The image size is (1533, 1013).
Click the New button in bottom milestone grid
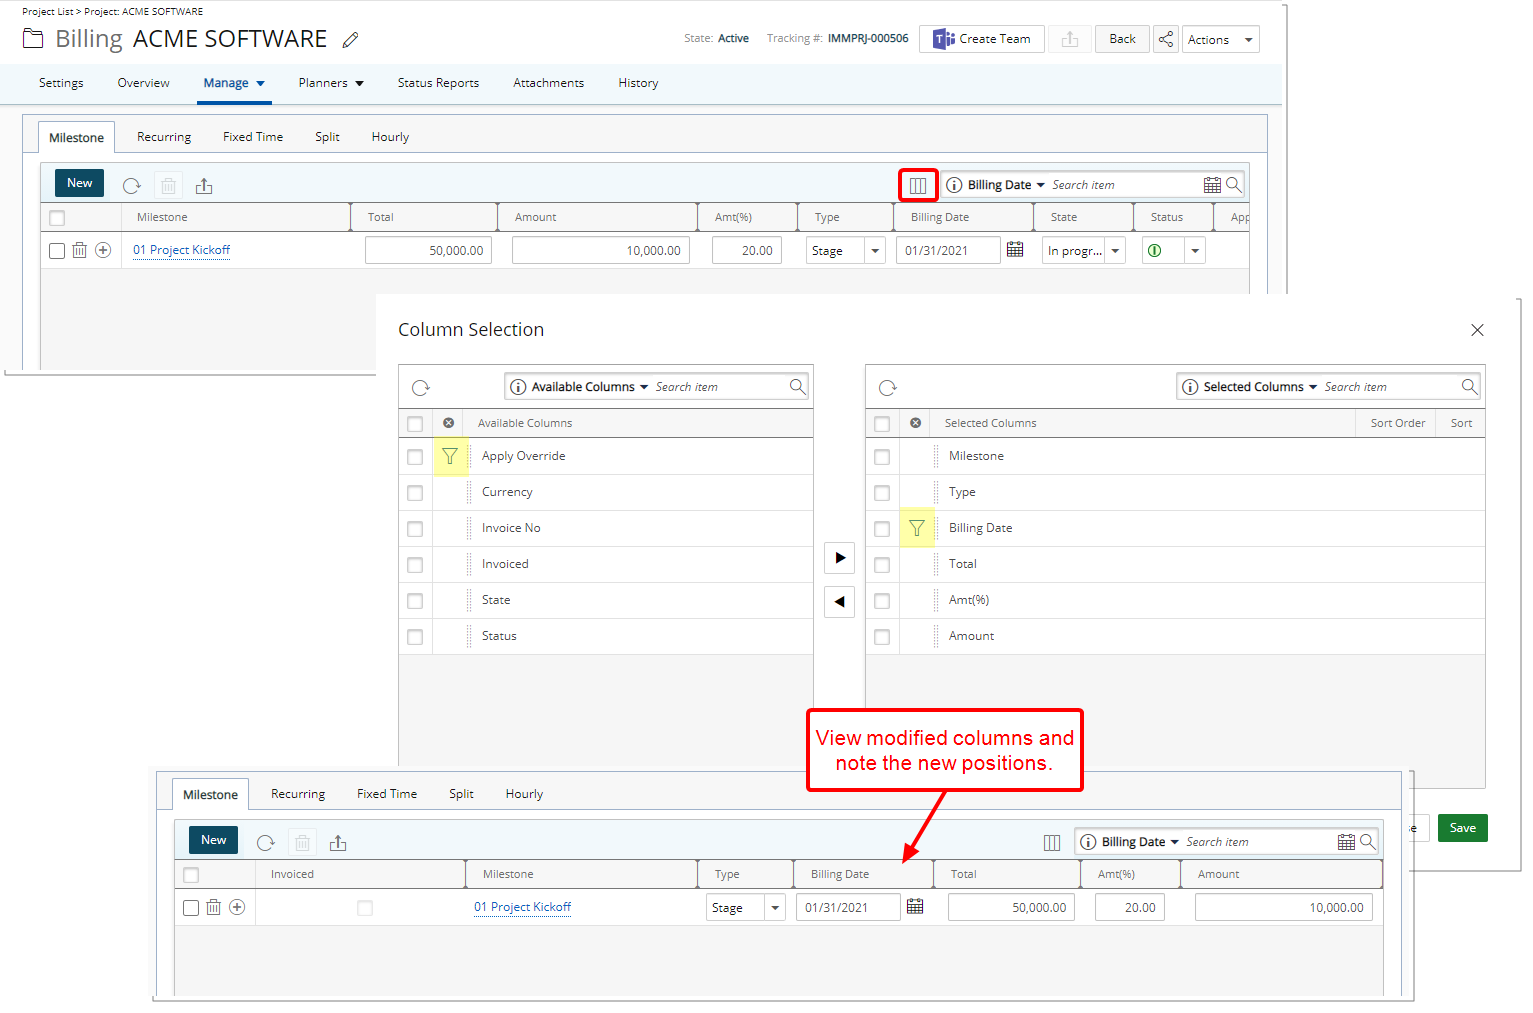click(x=213, y=840)
